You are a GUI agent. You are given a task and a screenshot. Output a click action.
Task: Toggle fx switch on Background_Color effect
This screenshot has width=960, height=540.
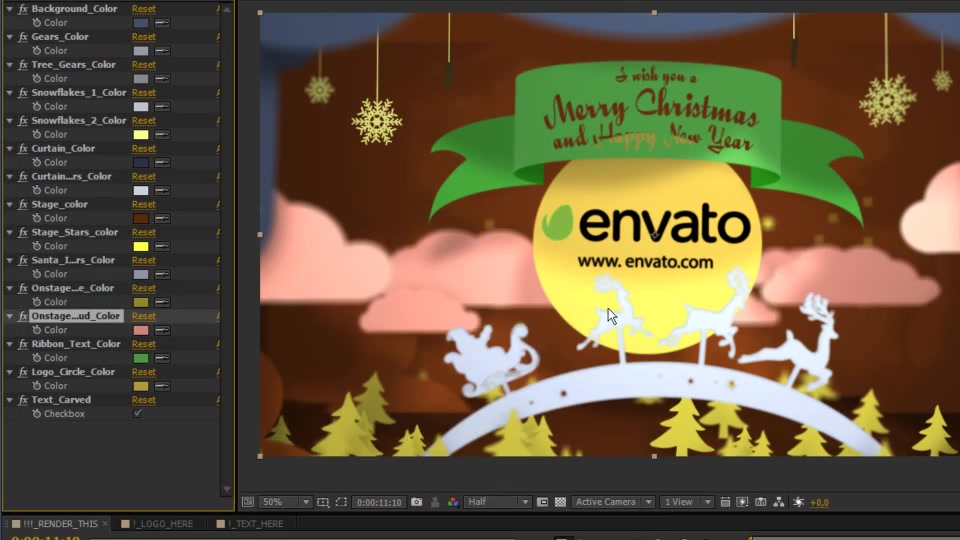coord(23,9)
